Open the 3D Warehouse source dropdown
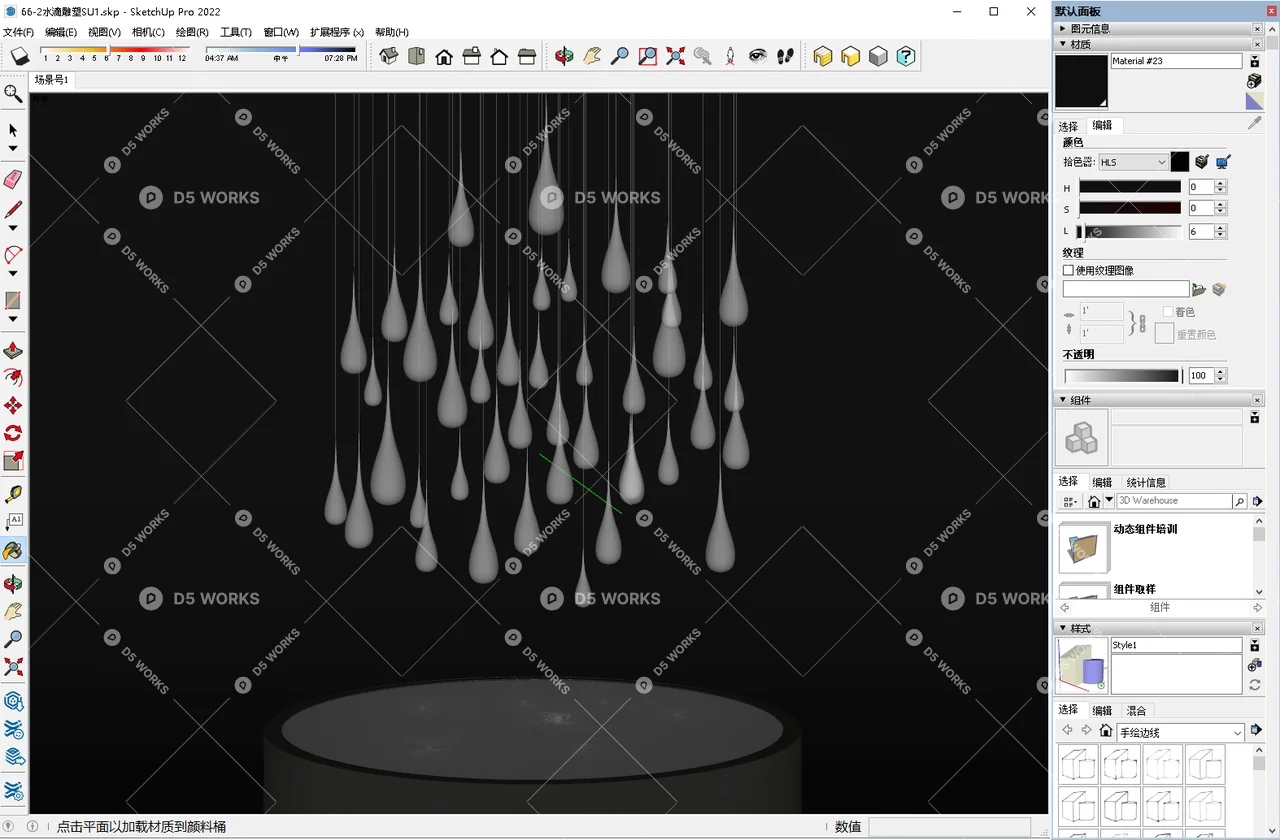The width and height of the screenshot is (1280, 840). [1109, 500]
